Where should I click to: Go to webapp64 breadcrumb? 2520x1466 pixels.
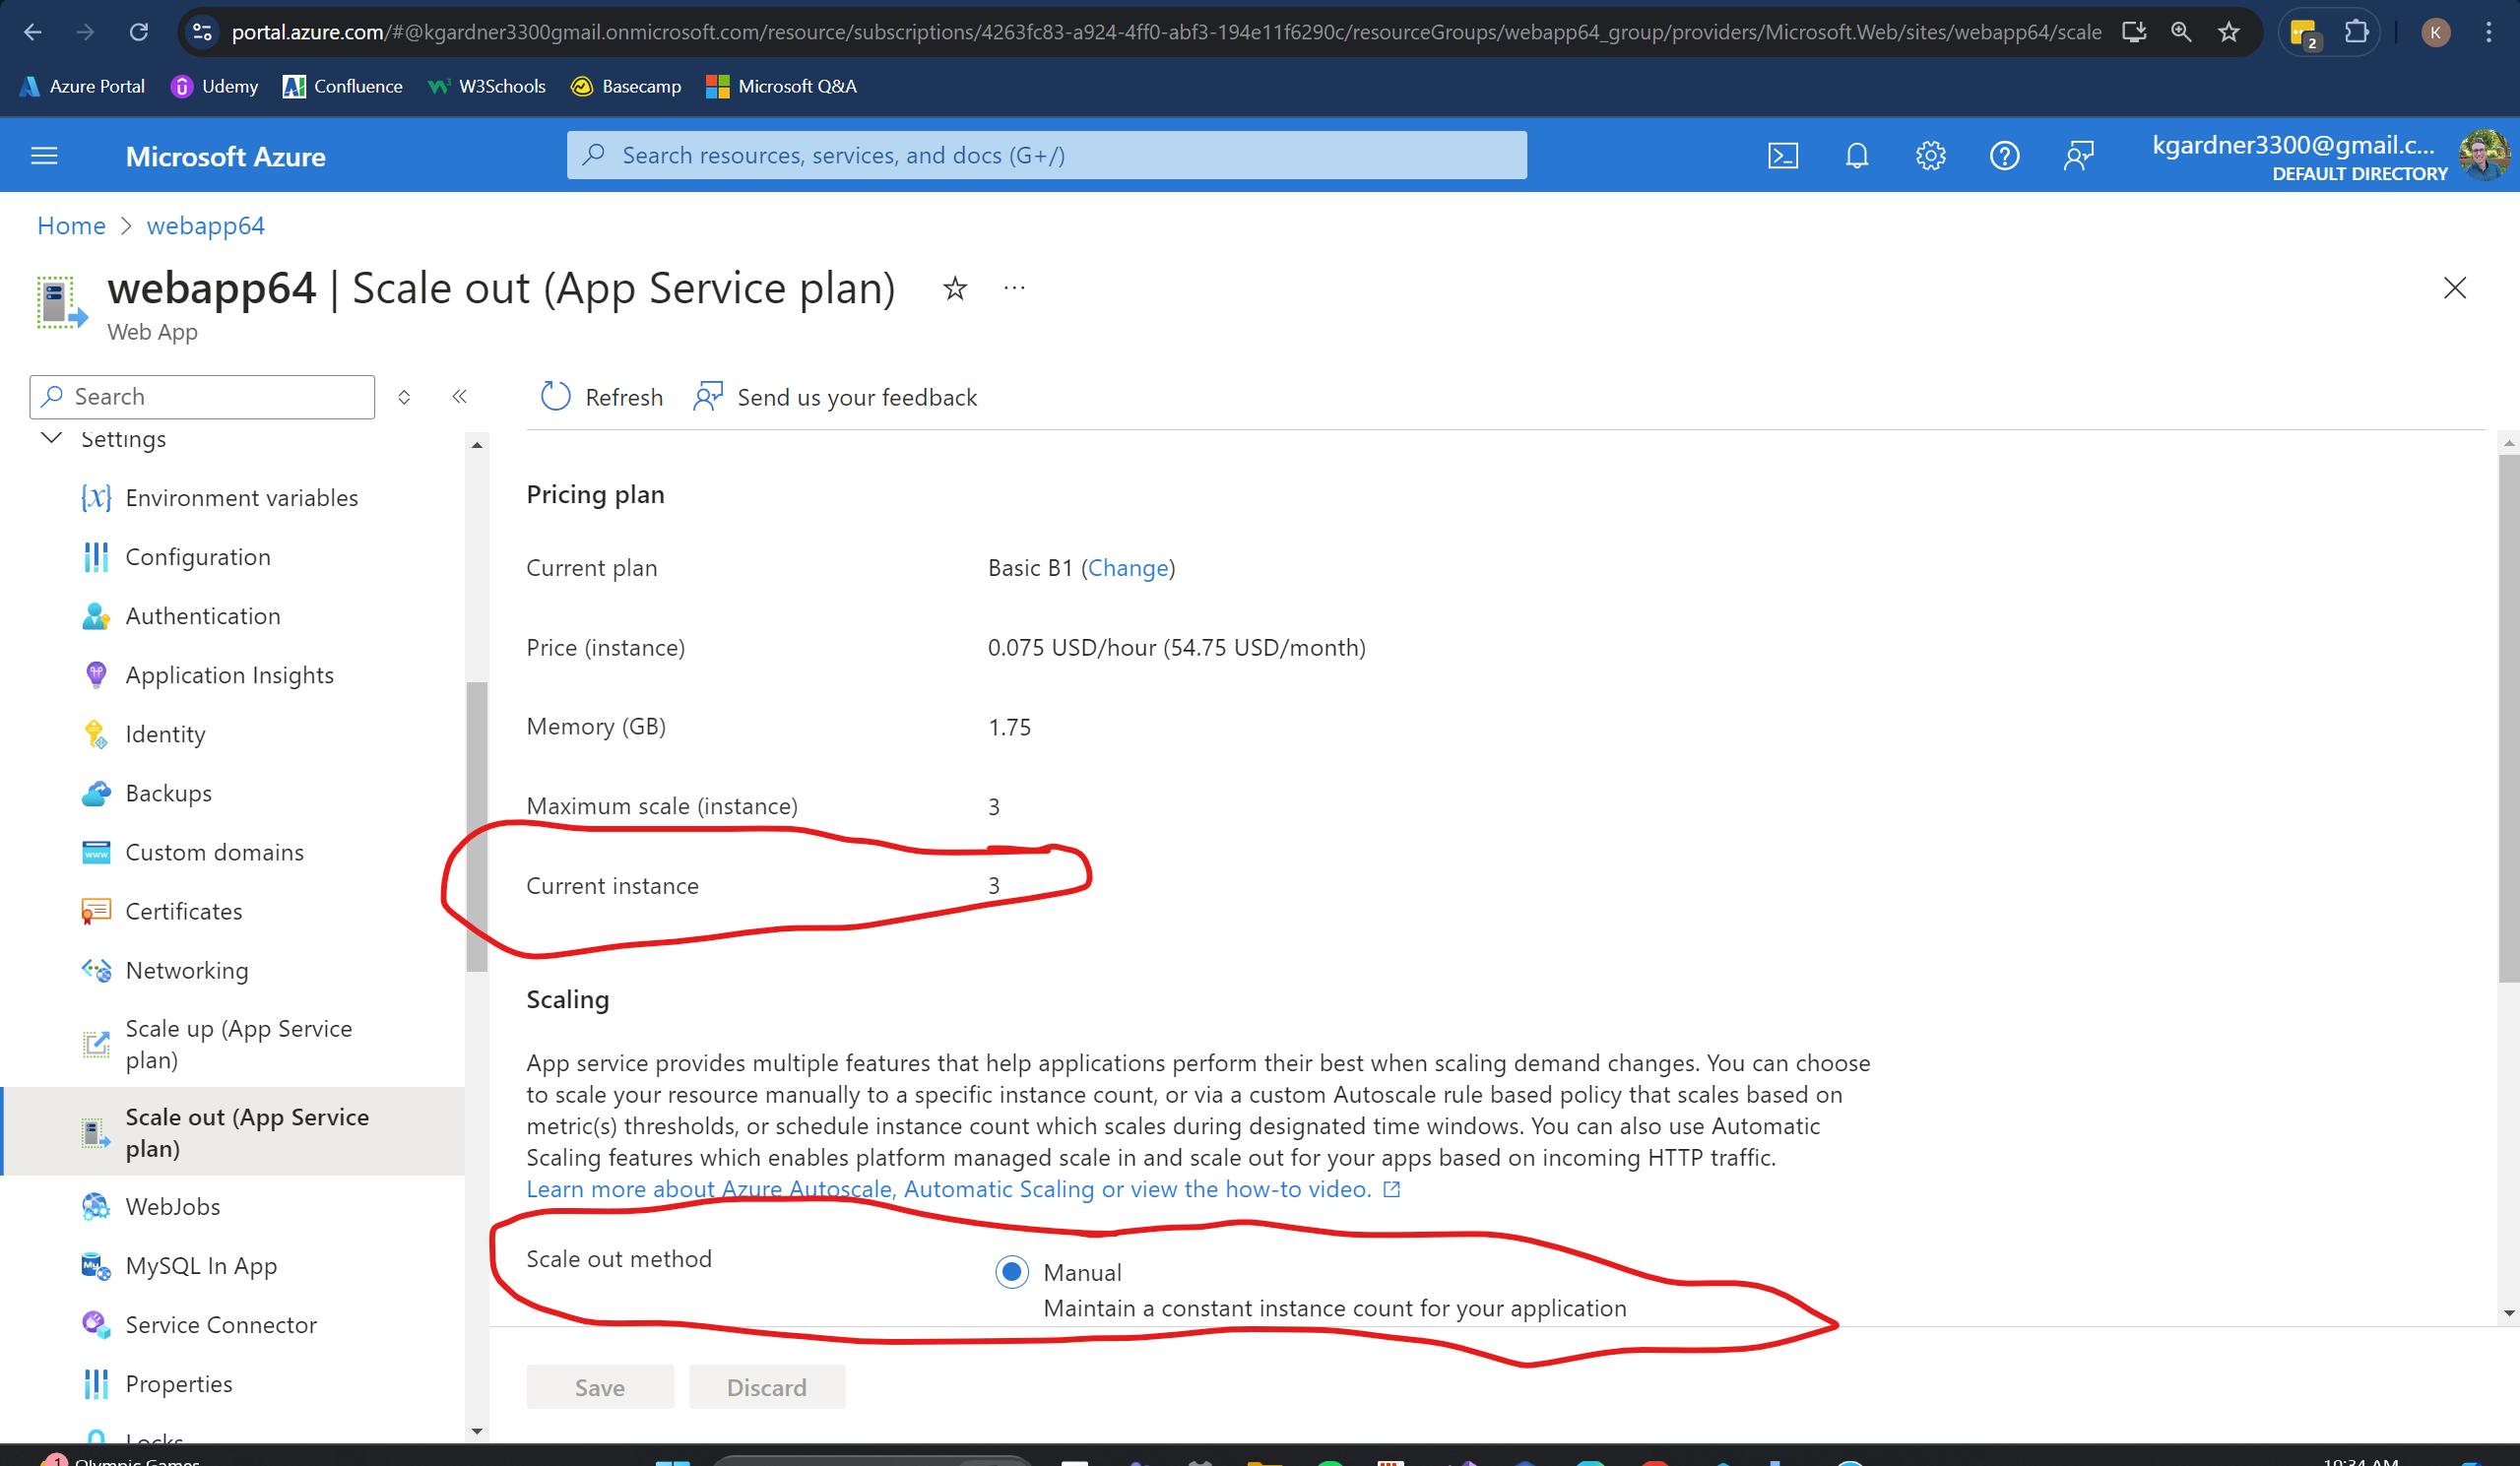pyautogui.click(x=206, y=225)
